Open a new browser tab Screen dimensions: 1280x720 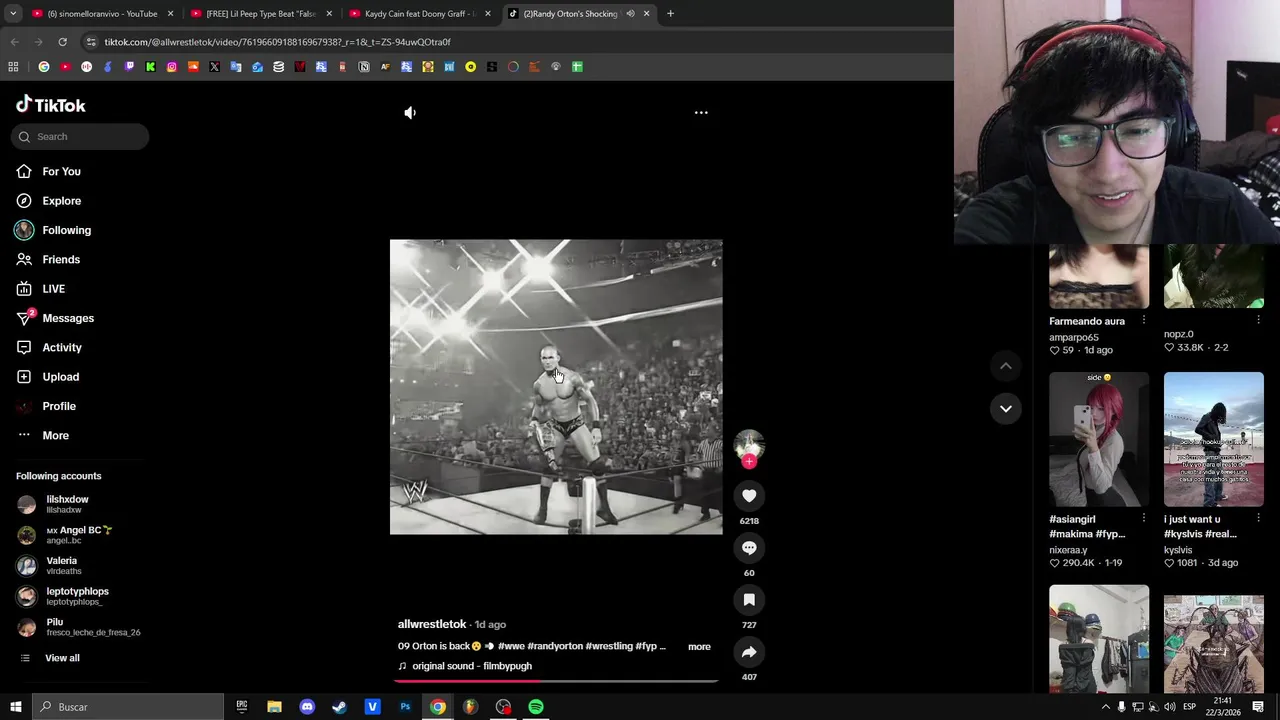[670, 14]
